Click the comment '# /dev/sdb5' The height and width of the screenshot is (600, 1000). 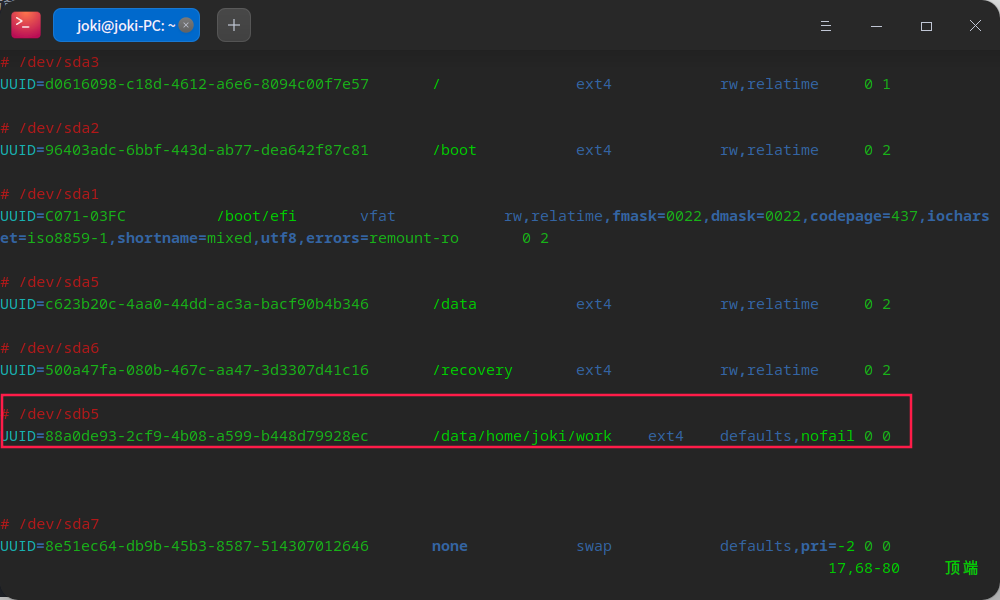50,414
